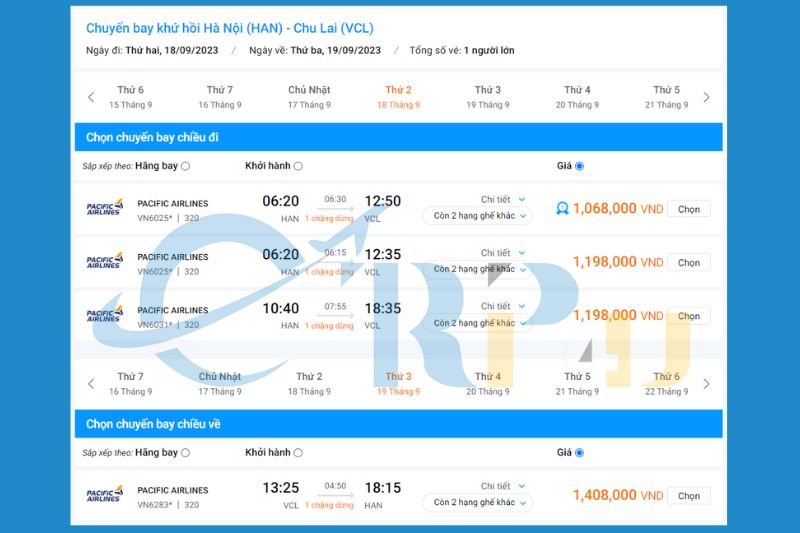800x533 pixels.
Task: Click the flight number VN6031*
Action: [155, 325]
